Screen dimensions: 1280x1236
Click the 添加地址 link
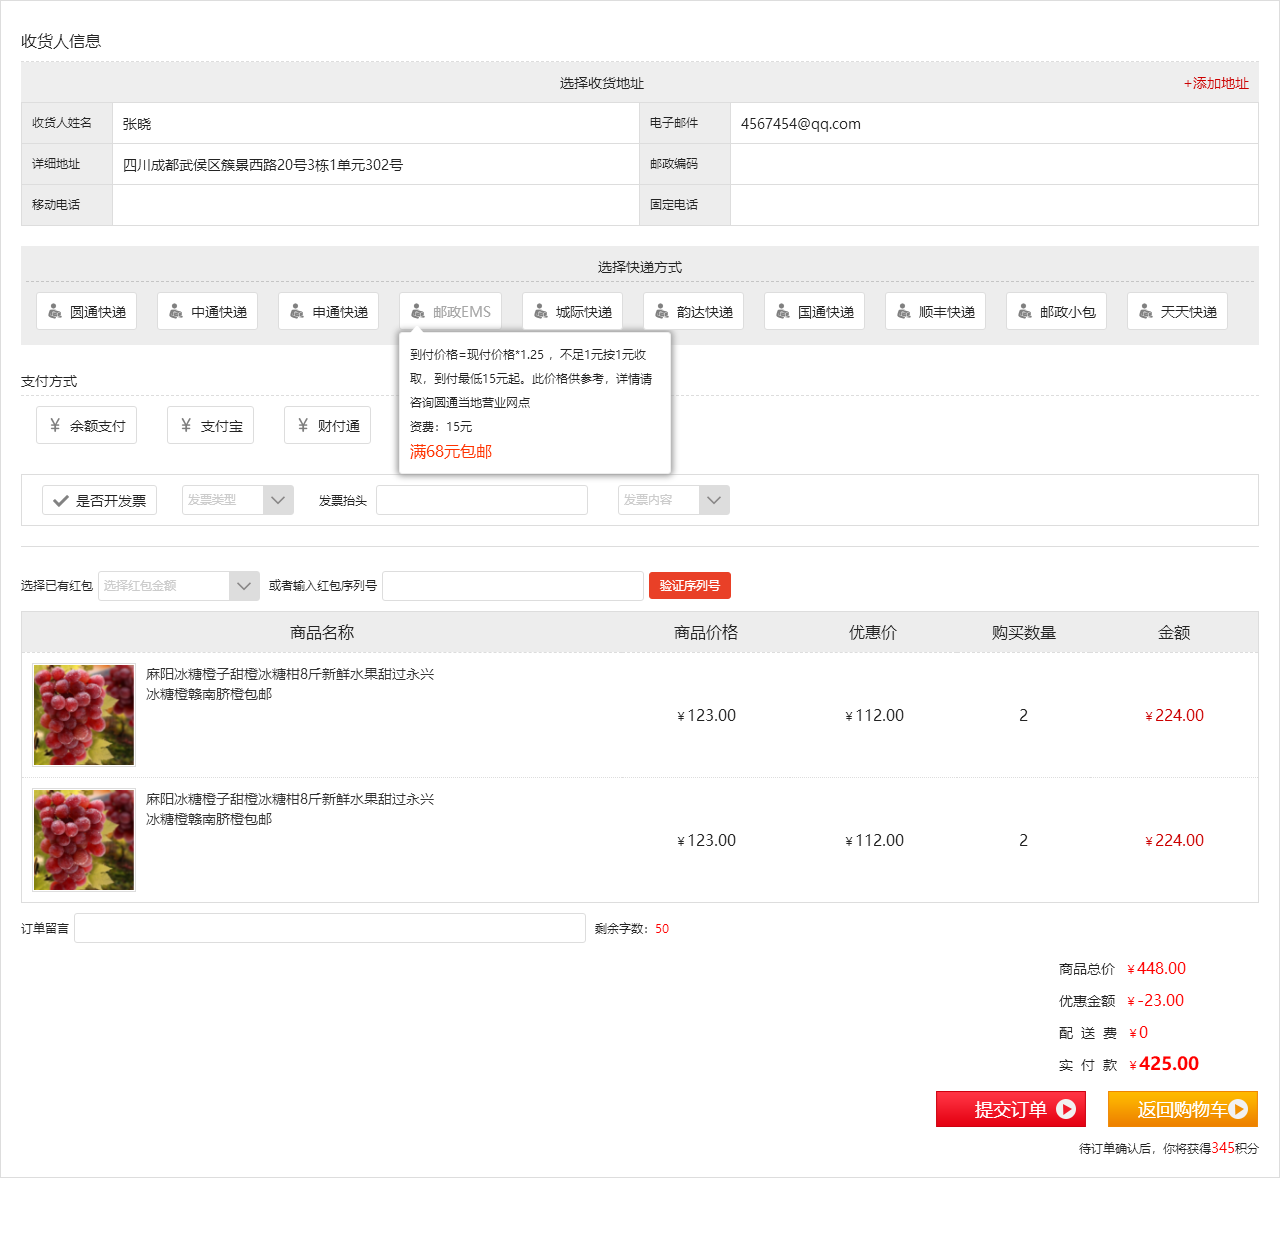point(1216,84)
